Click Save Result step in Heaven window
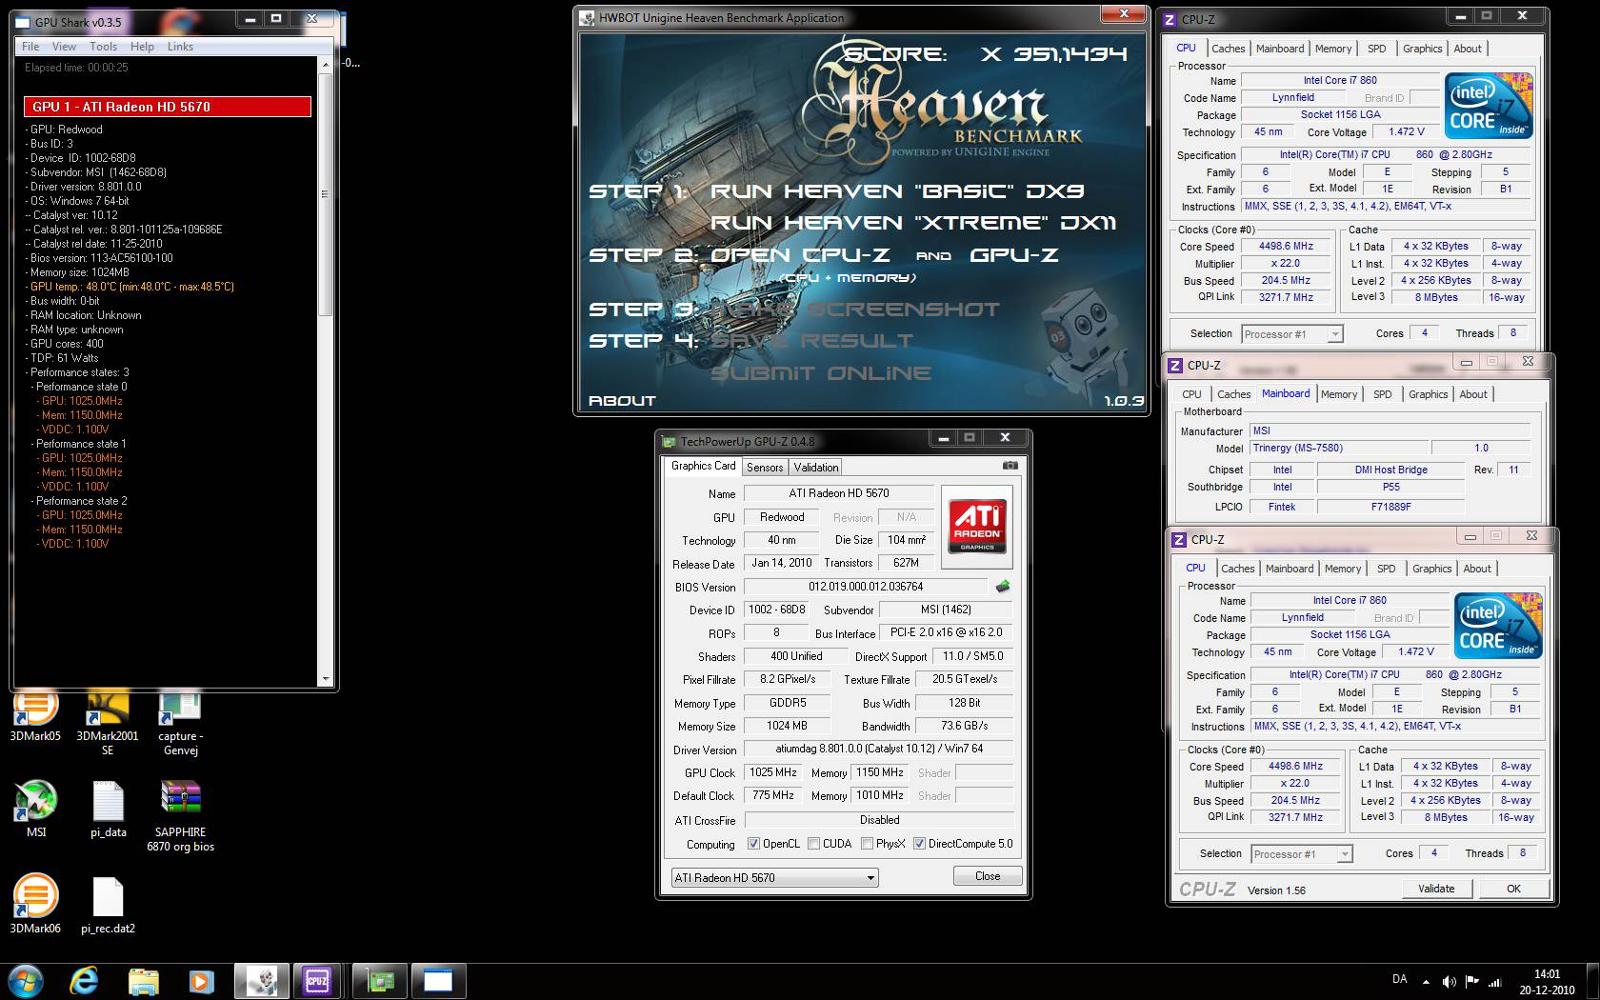This screenshot has height=1000, width=1600. click(812, 341)
